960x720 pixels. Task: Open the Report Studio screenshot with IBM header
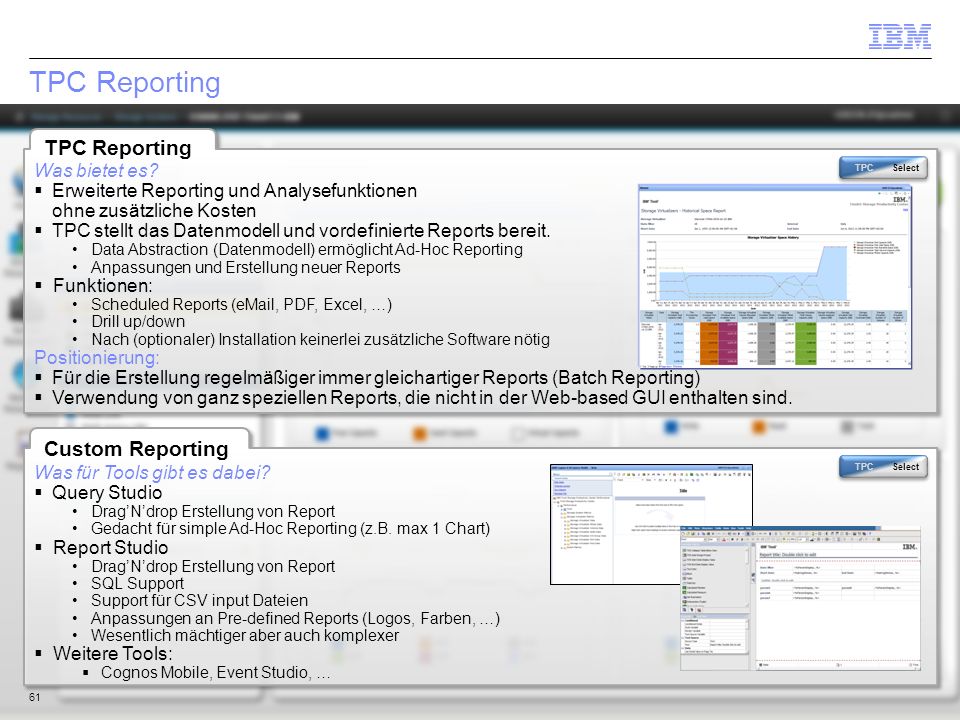[x=801, y=599]
